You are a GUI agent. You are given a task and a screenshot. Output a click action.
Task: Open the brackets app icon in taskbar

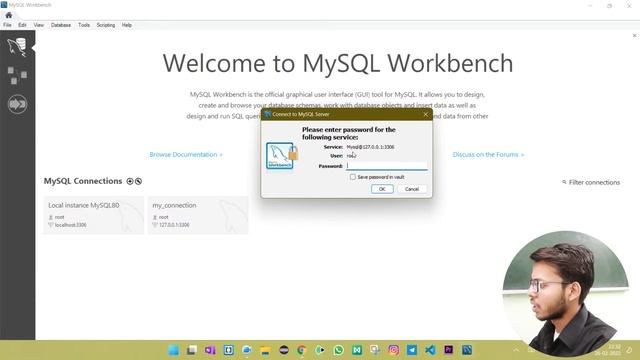[229, 350]
